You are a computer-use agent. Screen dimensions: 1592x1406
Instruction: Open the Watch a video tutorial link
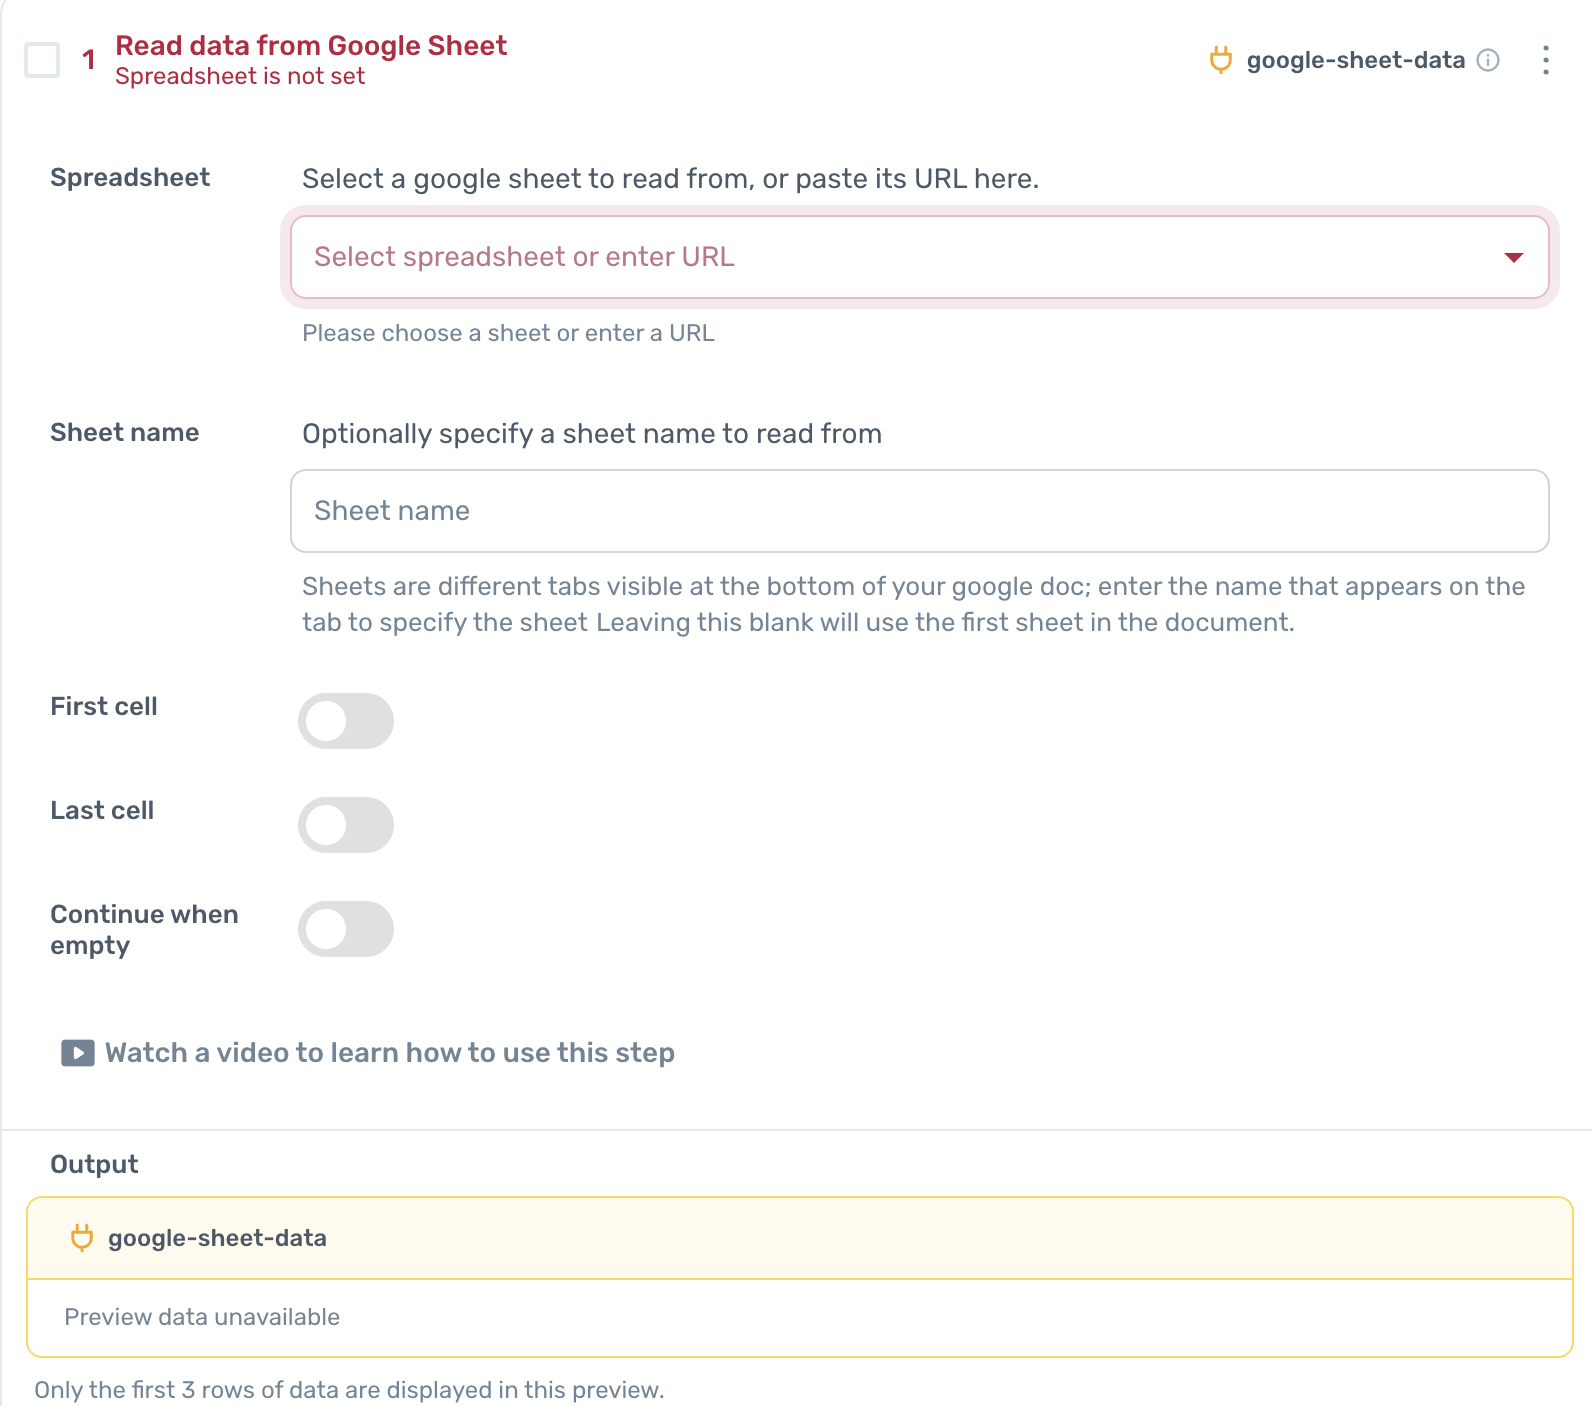coord(389,1053)
